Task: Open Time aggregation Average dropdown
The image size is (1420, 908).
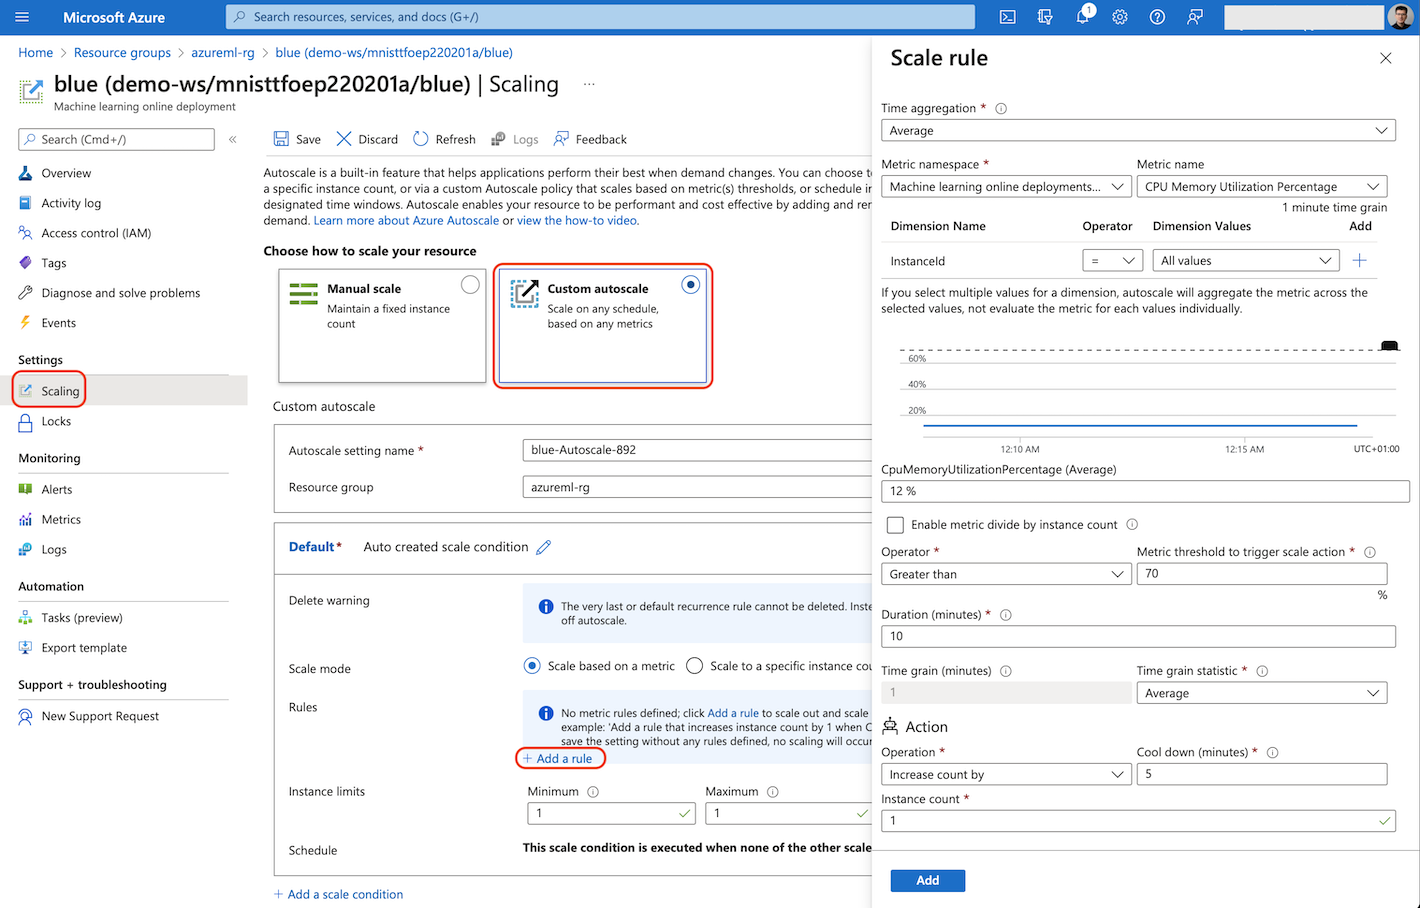Action: [x=1138, y=131]
